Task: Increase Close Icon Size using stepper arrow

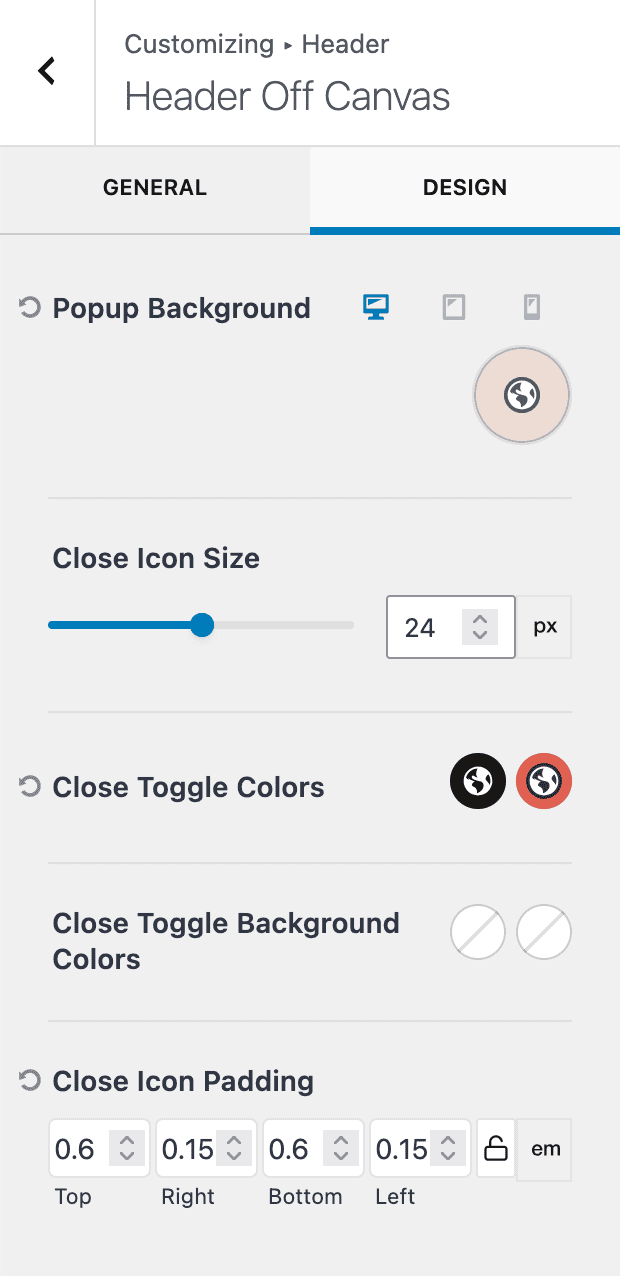Action: pos(480,618)
